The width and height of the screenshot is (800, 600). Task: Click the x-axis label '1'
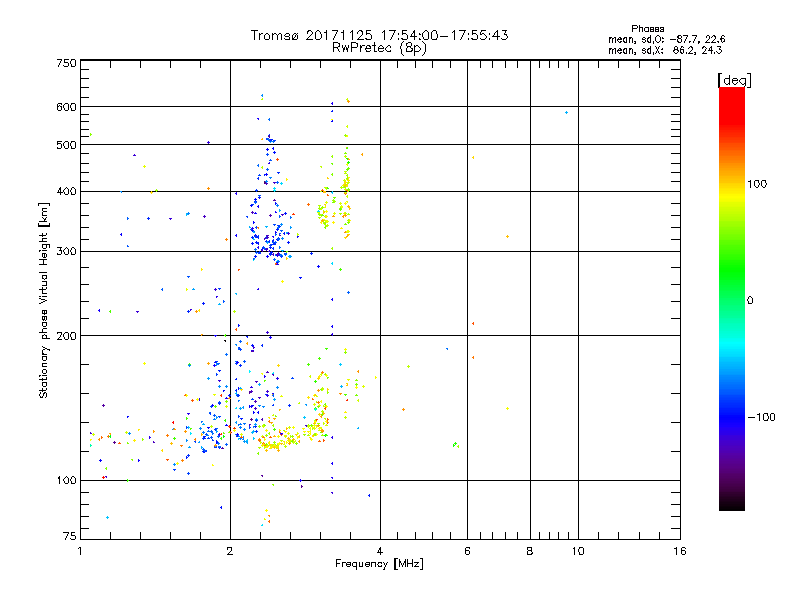pos(80,551)
